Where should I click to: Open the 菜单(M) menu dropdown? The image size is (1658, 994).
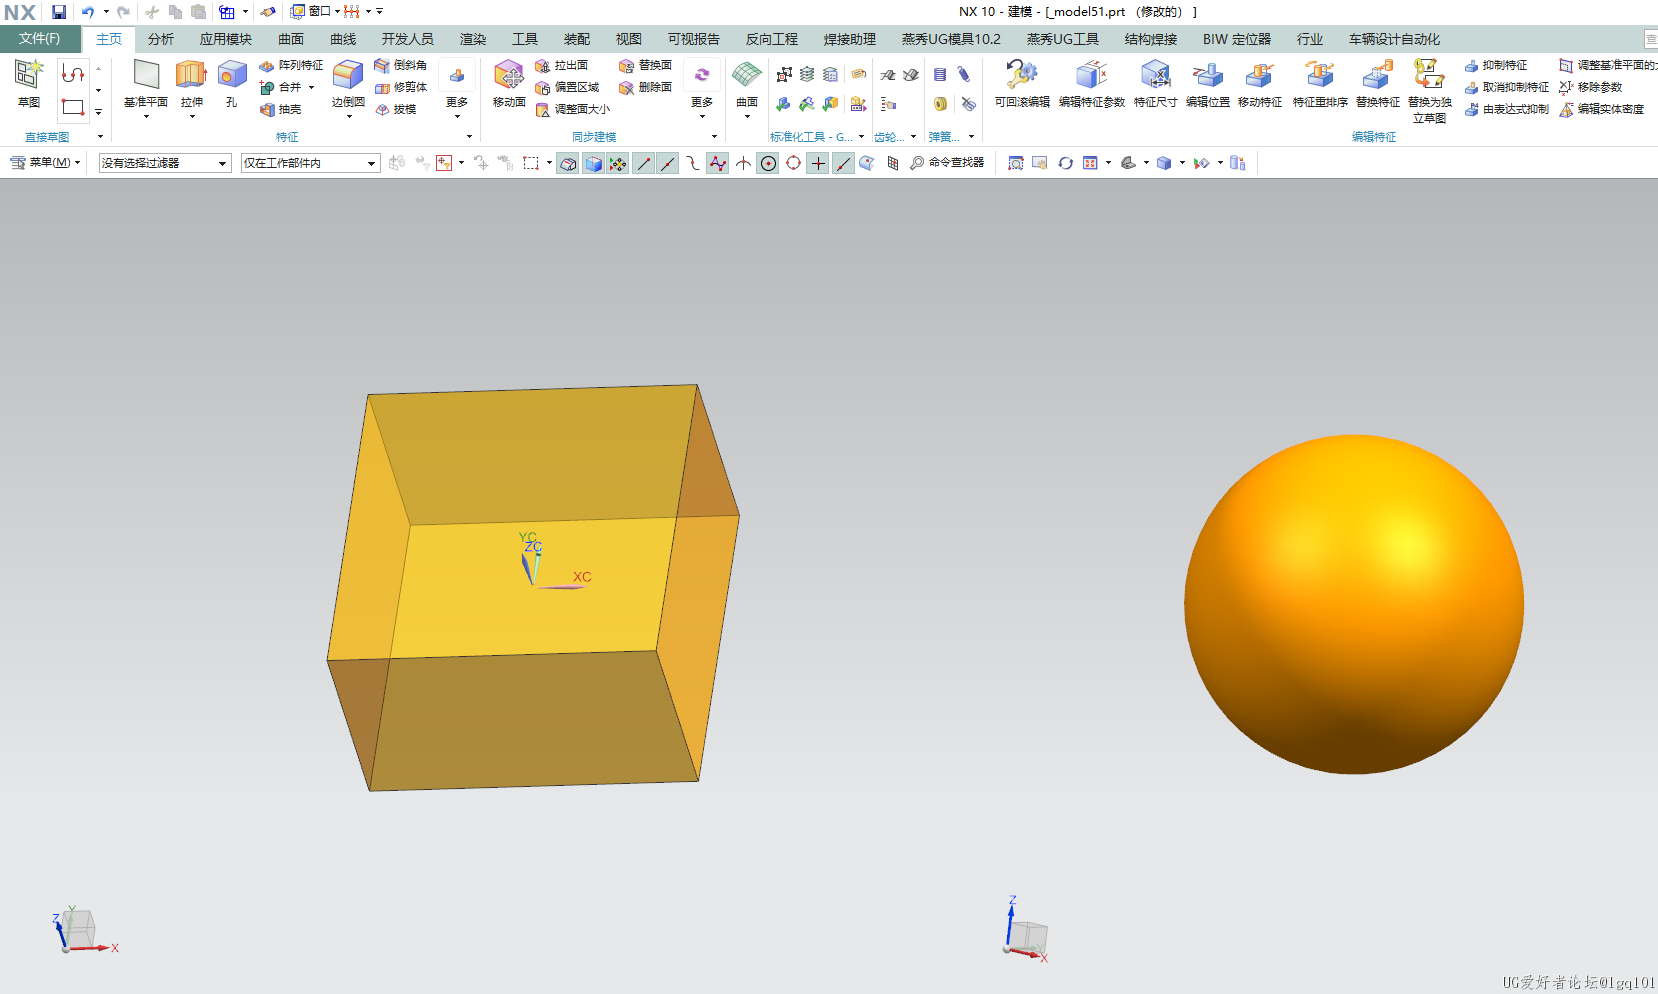point(45,162)
